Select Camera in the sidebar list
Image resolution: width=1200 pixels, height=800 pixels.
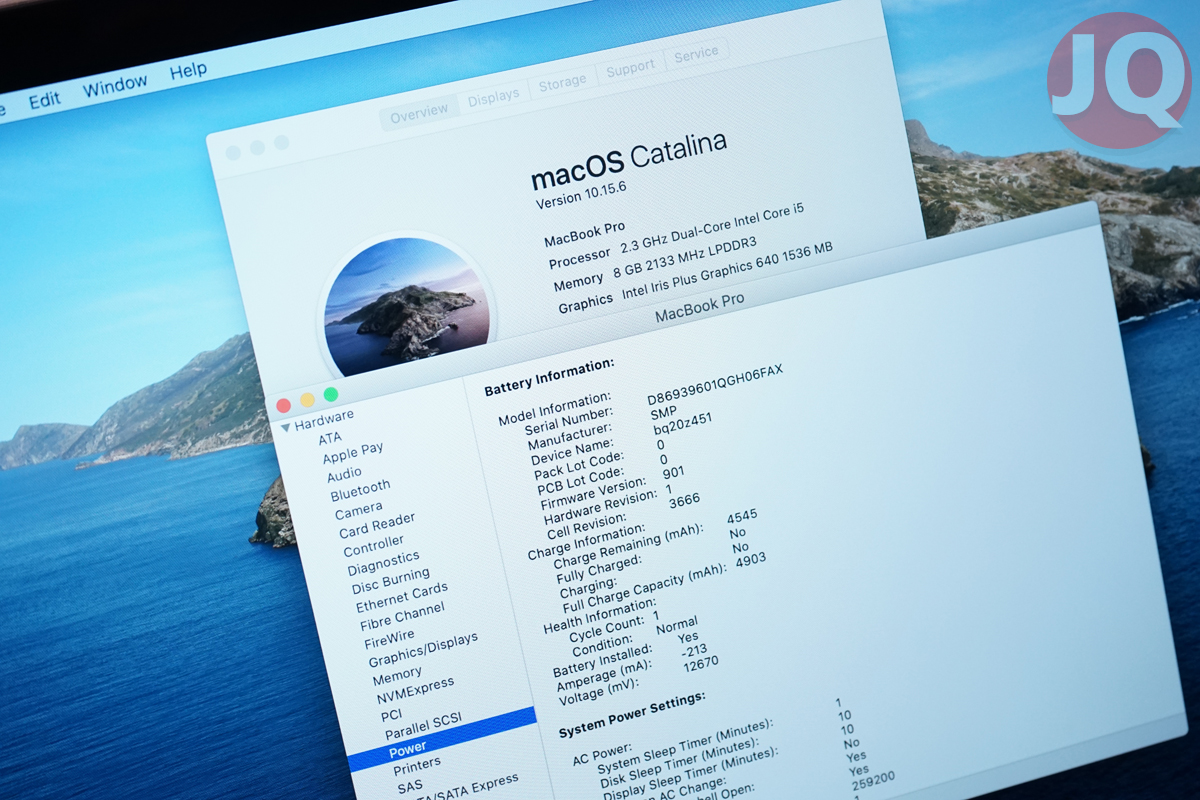tap(359, 511)
